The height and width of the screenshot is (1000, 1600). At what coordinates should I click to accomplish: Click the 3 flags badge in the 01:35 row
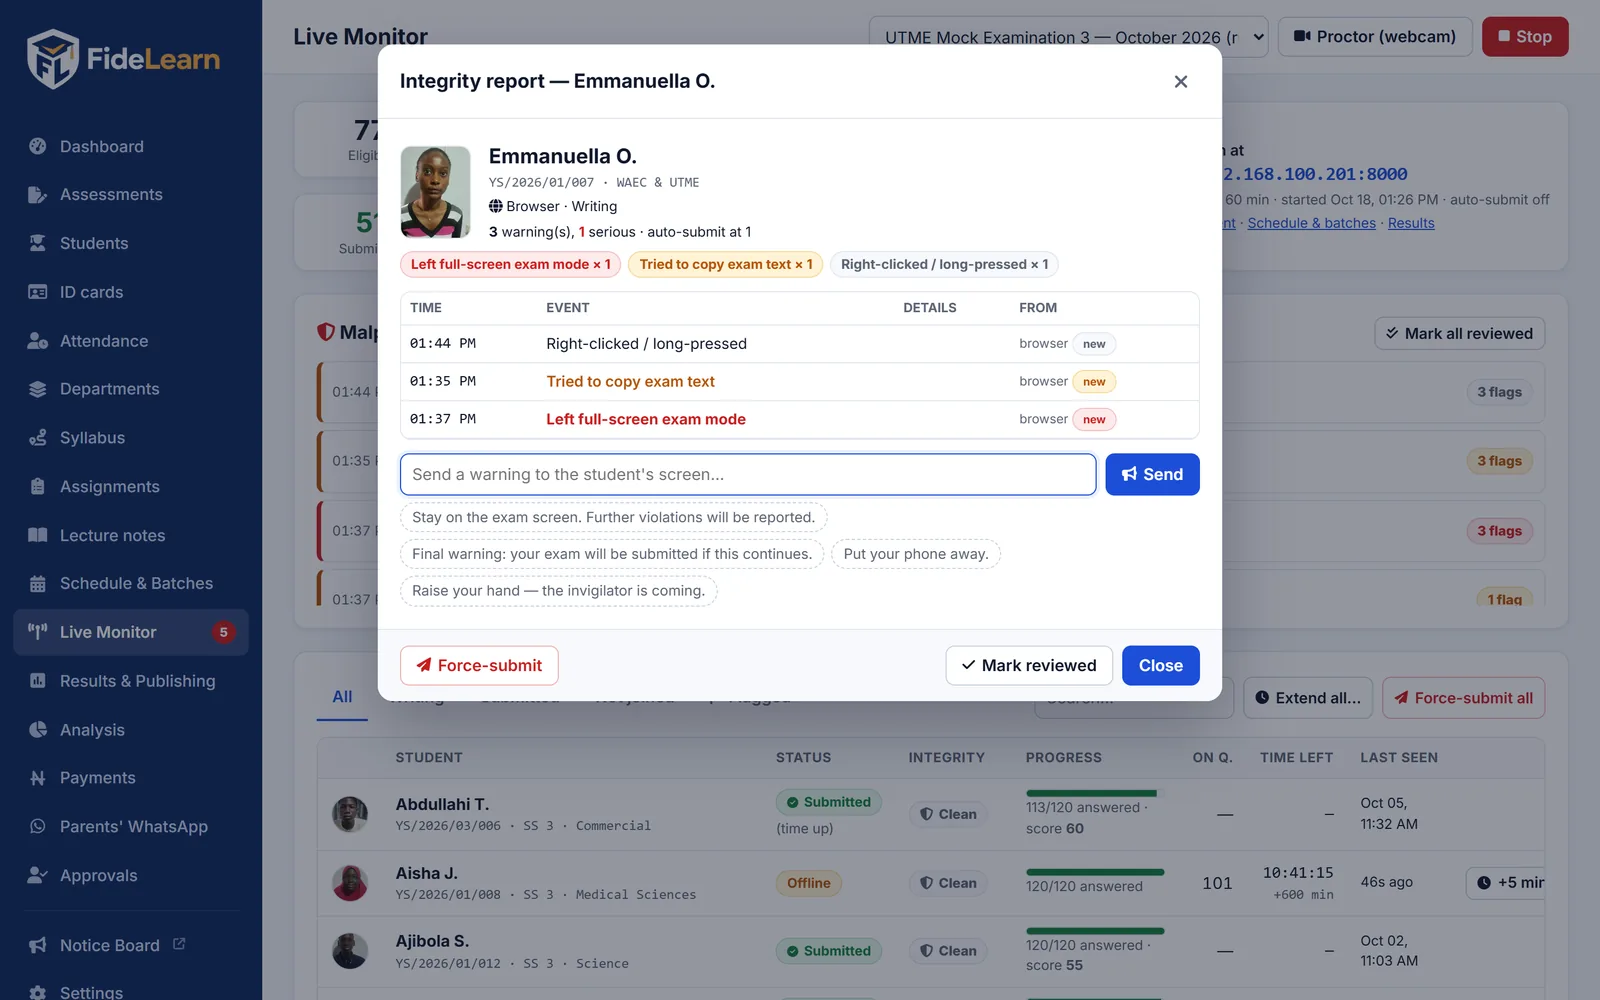coord(1500,461)
